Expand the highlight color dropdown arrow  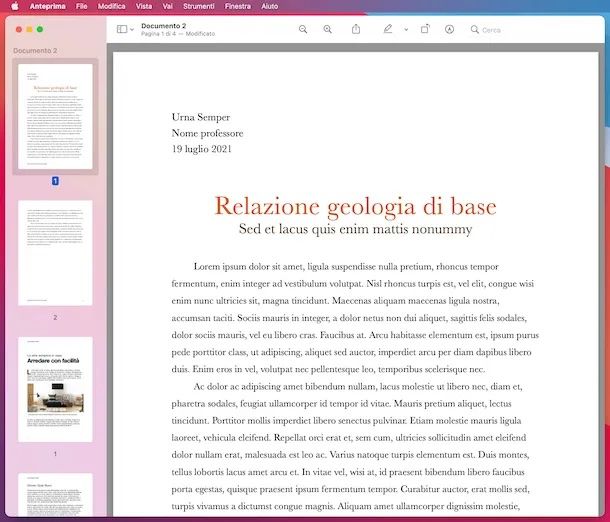(x=406, y=30)
